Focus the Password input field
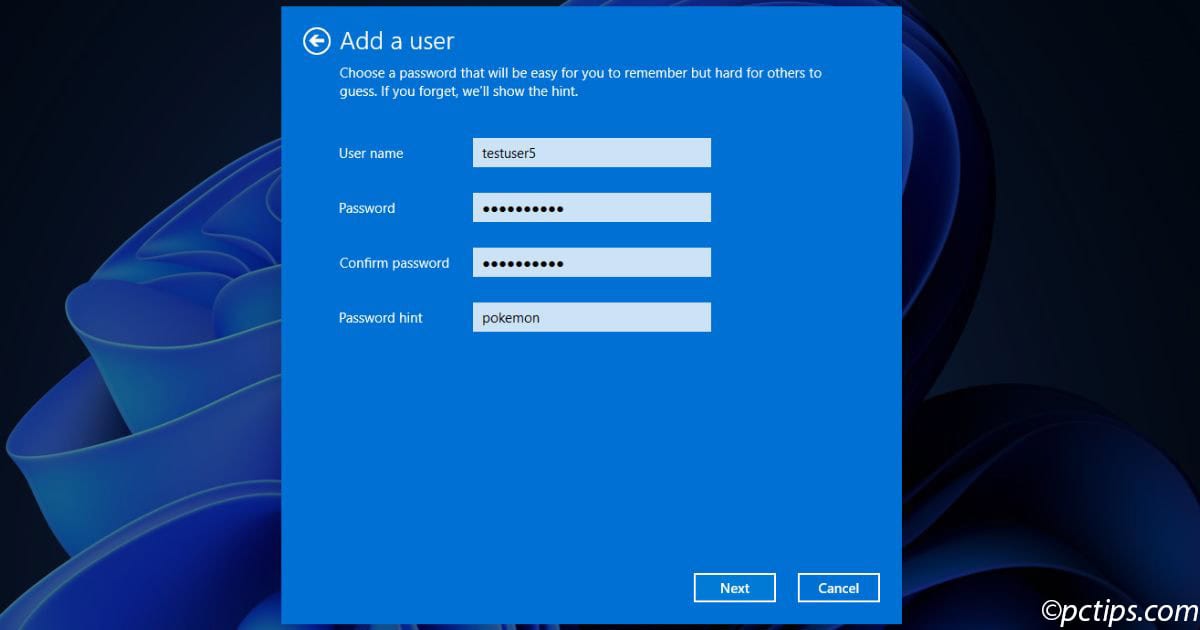 click(592, 208)
